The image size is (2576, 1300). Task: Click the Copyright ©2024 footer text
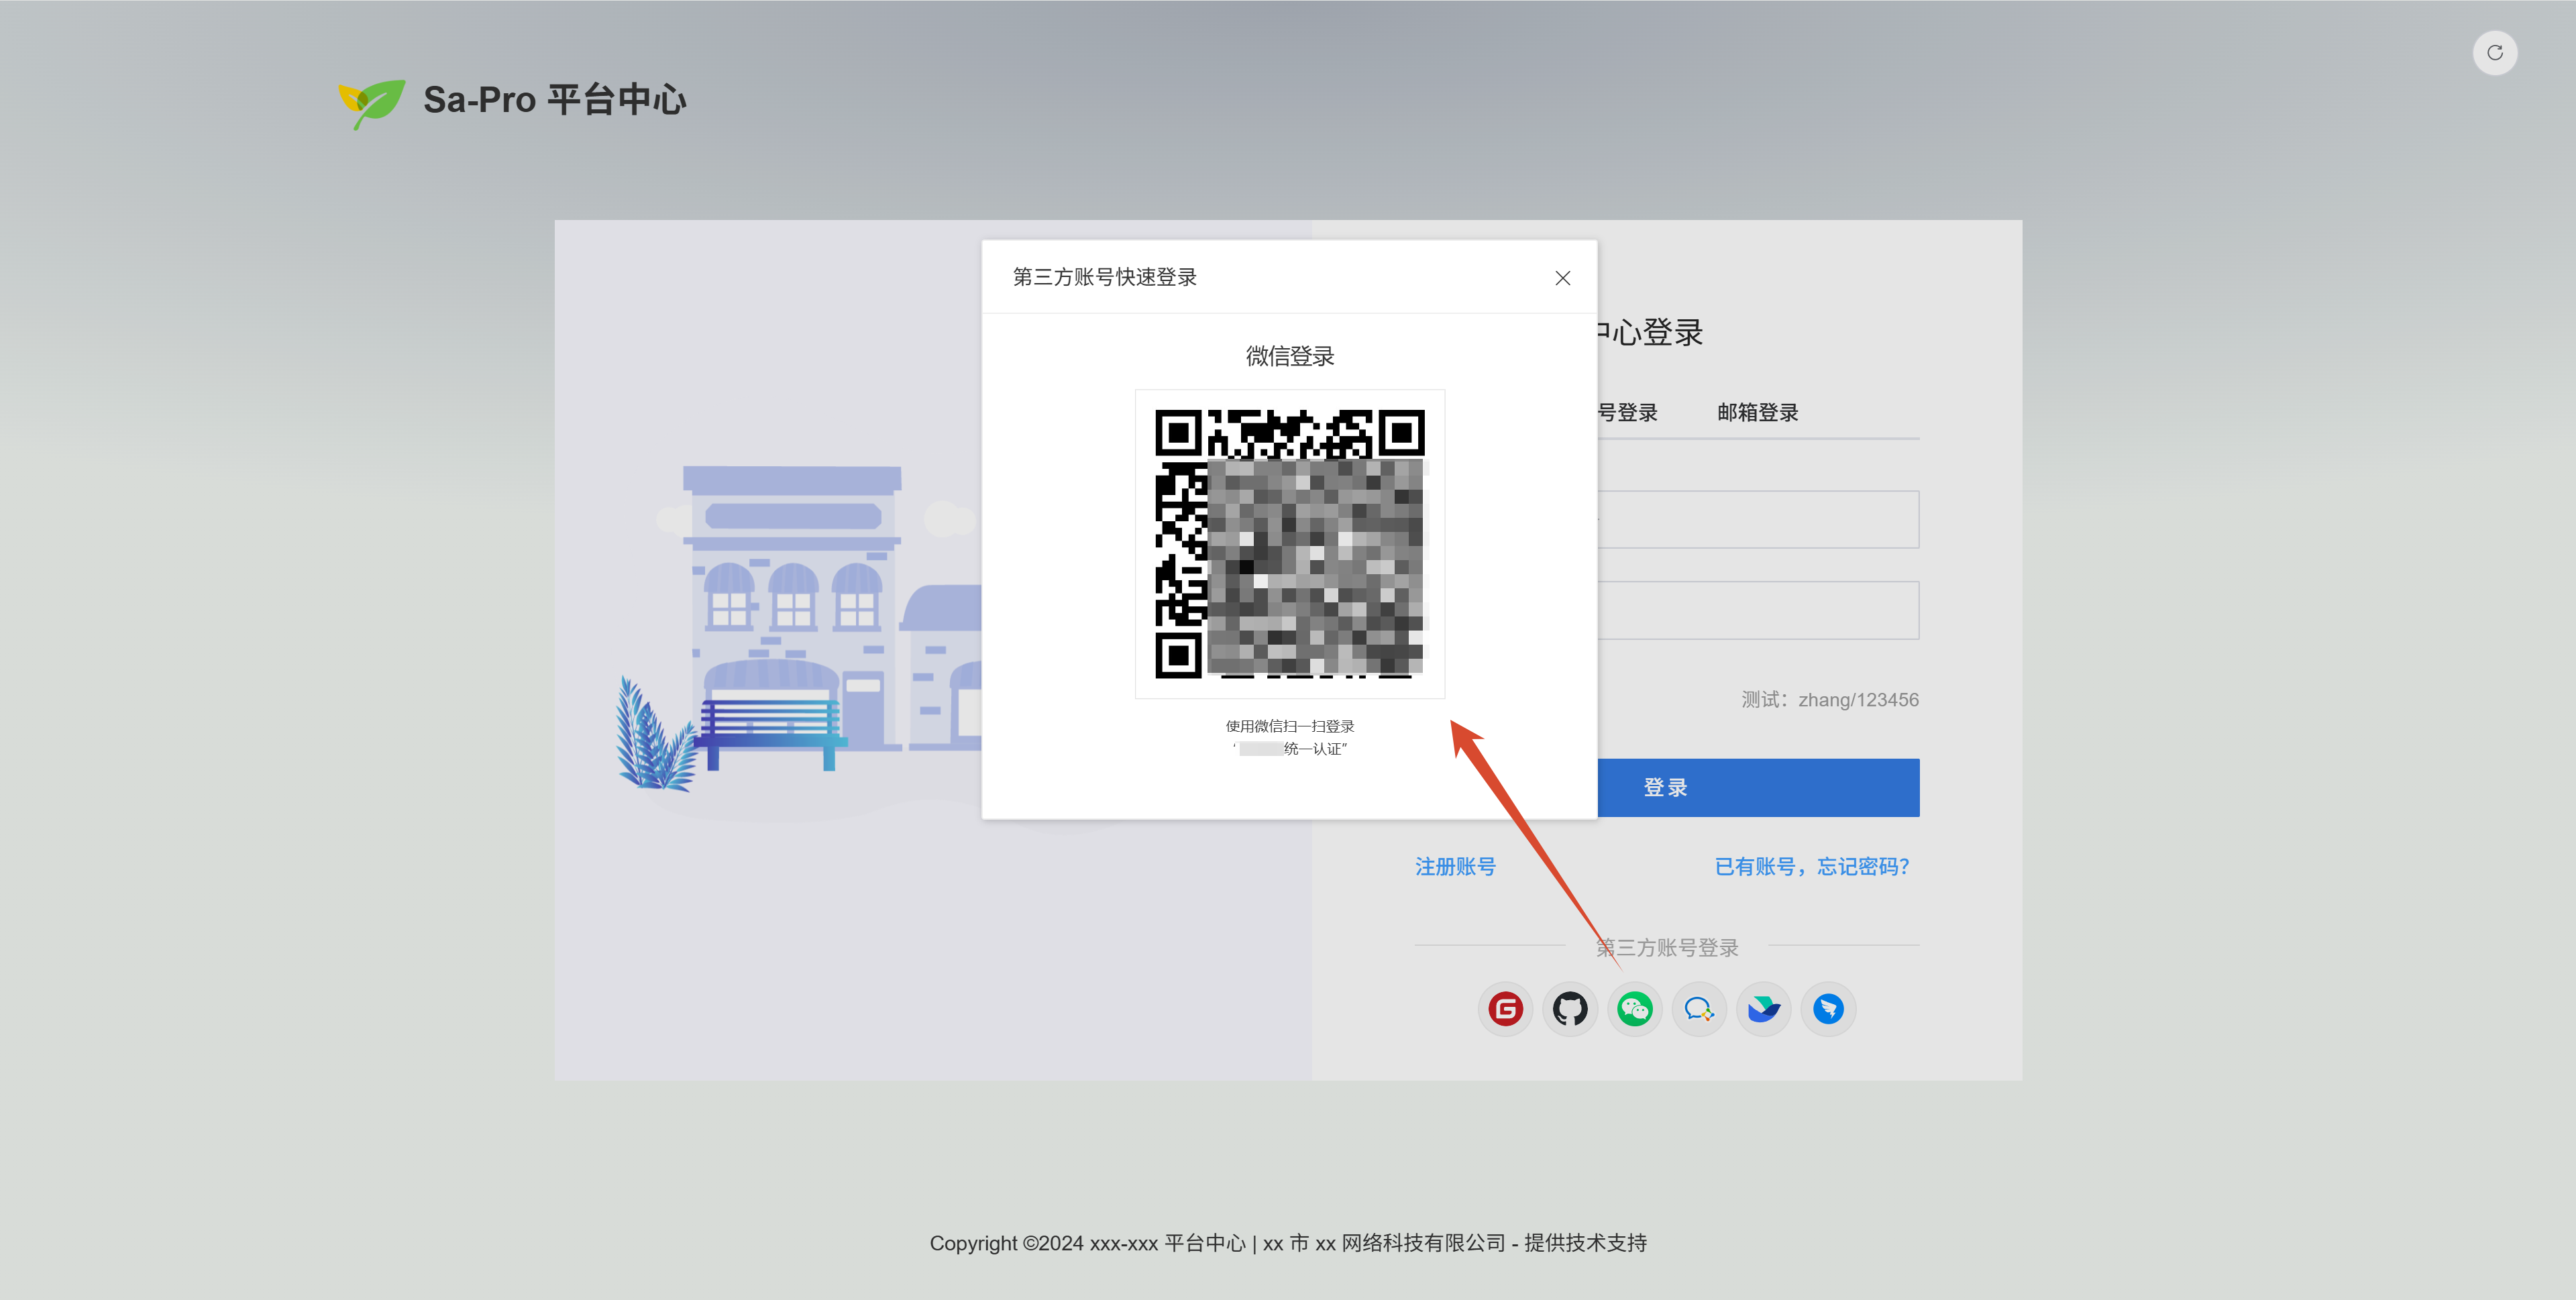[1288, 1243]
